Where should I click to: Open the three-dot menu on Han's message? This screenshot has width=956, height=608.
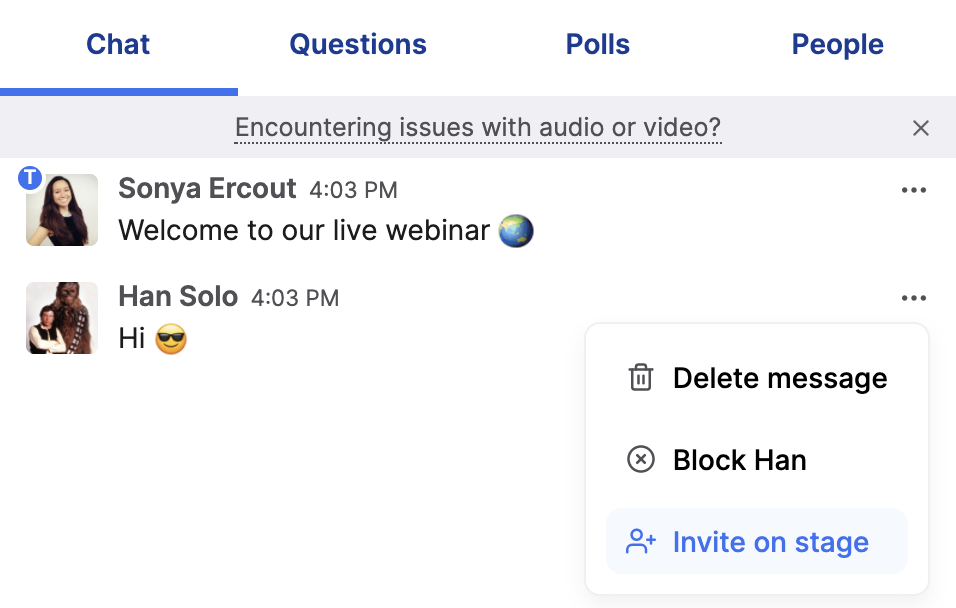914,298
